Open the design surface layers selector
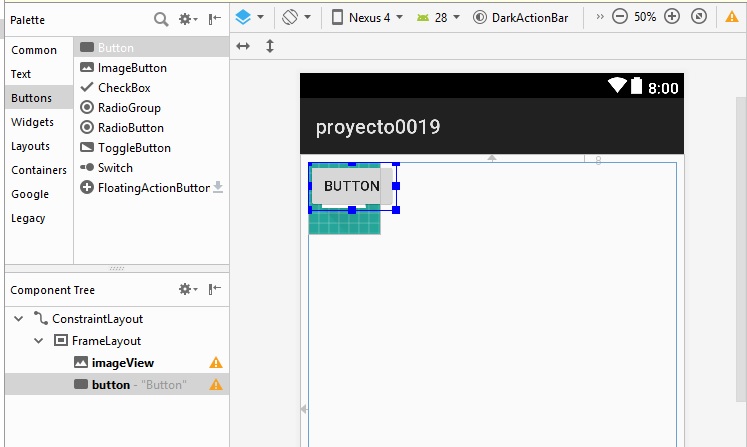The height and width of the screenshot is (447, 747). pyautogui.click(x=249, y=17)
